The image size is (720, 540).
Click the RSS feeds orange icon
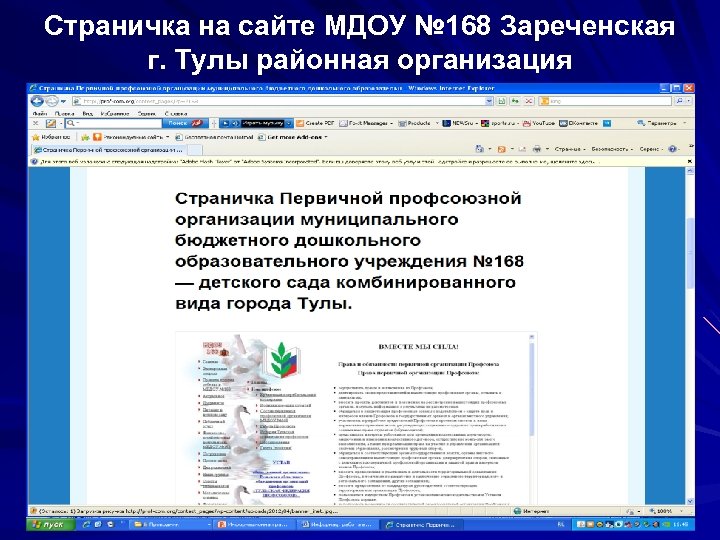click(501, 149)
